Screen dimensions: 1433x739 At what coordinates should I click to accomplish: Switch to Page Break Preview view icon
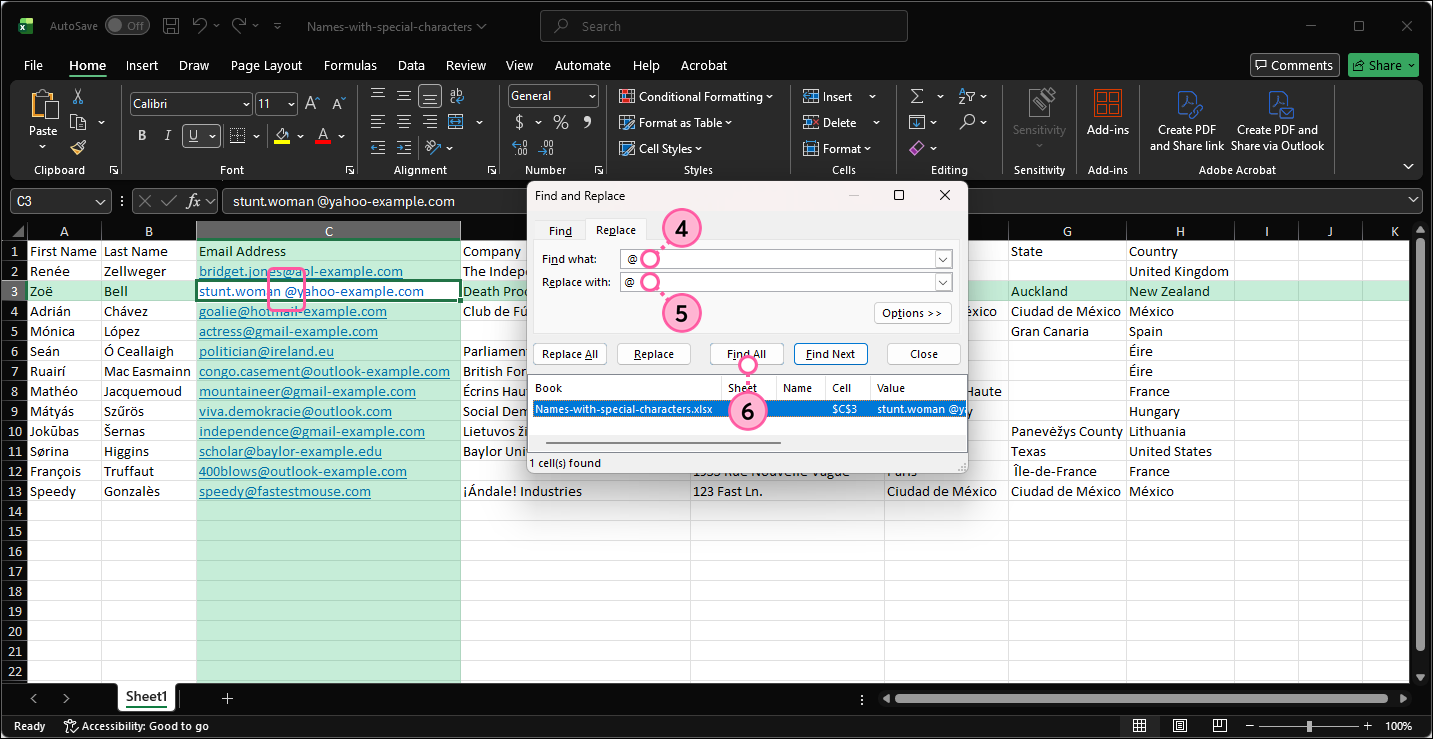[x=1221, y=726]
